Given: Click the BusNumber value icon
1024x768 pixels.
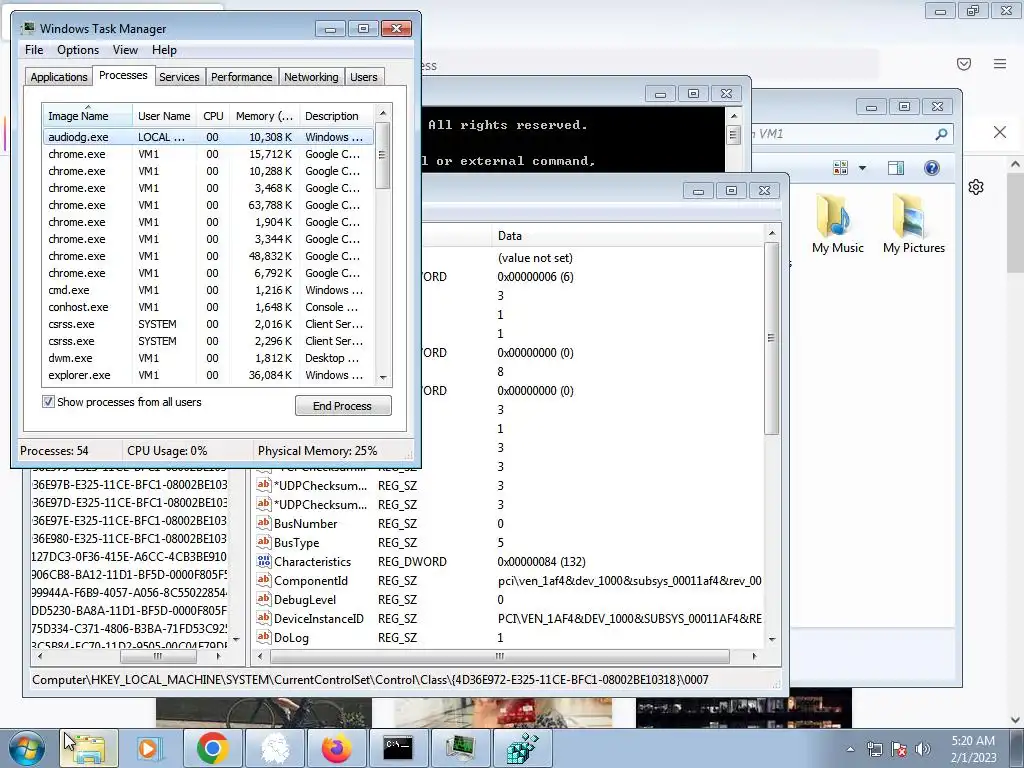Looking at the screenshot, I should [x=263, y=522].
